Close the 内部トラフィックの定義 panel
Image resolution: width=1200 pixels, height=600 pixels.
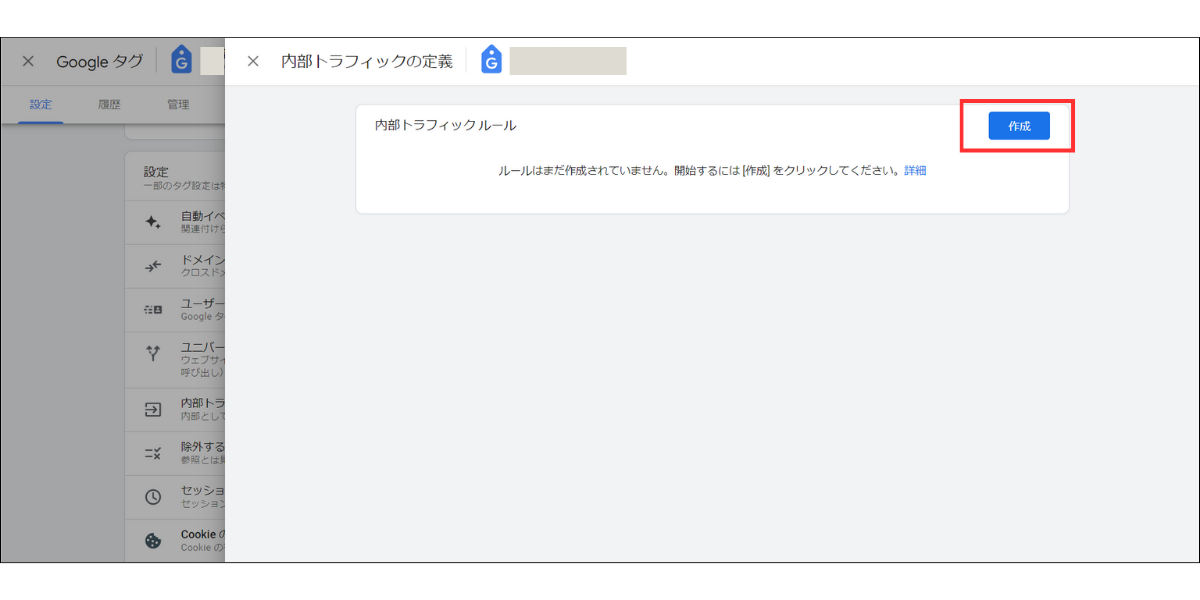coord(253,61)
